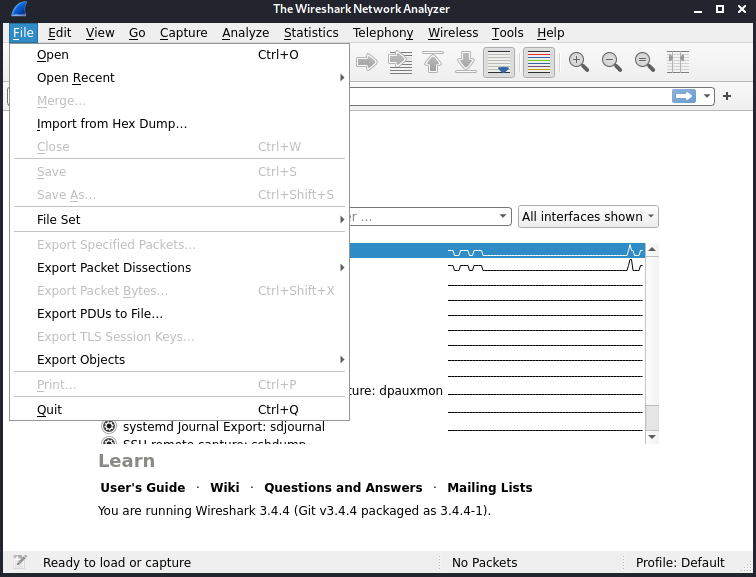Click the zoom out magnifier icon
756x577 pixels.
[611, 62]
